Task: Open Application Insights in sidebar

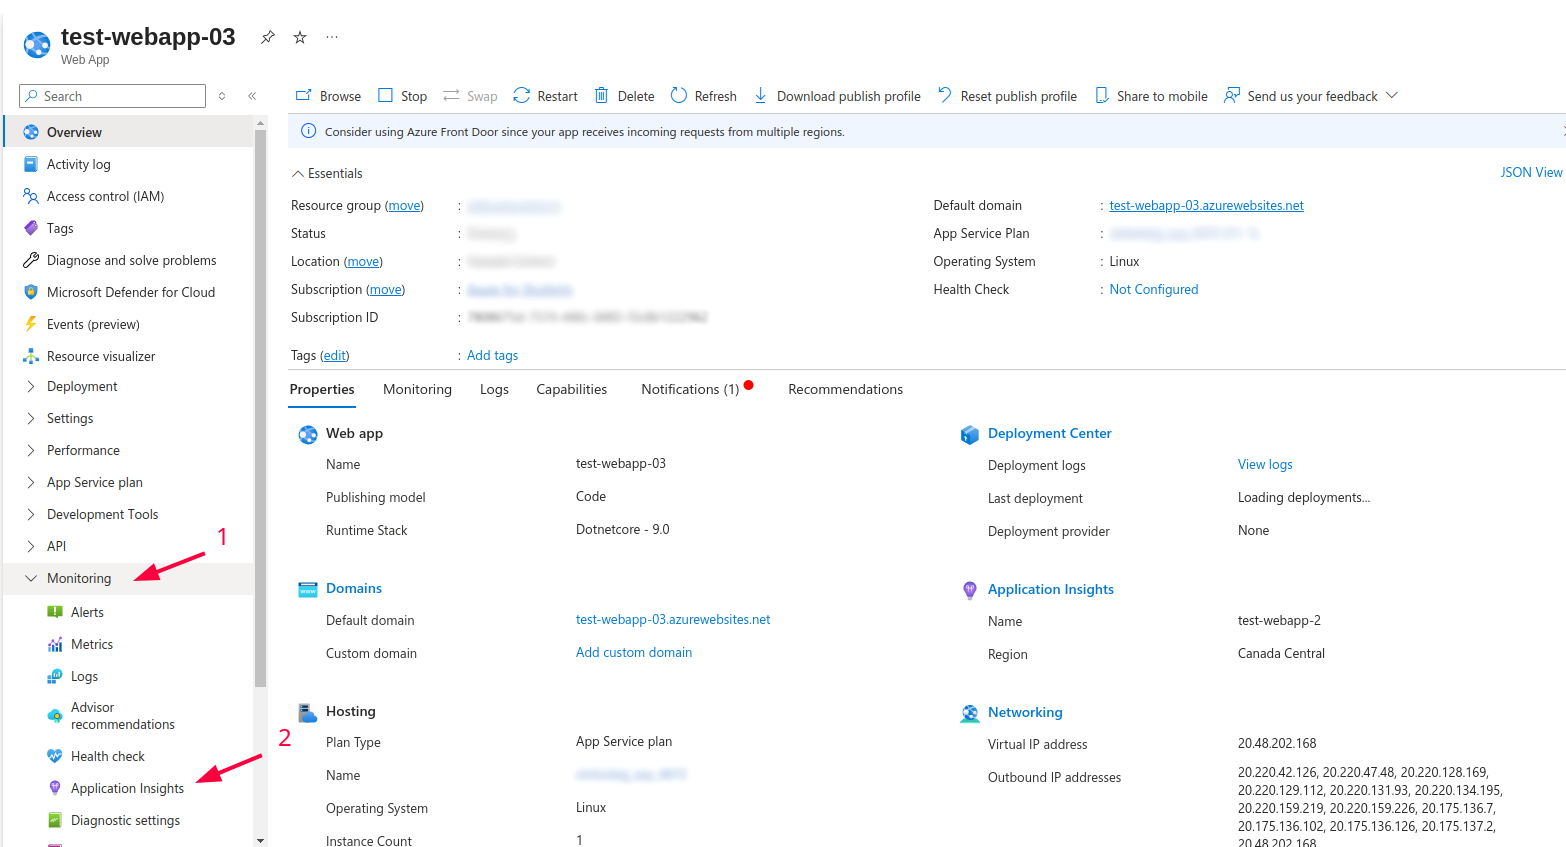Action: (x=127, y=789)
